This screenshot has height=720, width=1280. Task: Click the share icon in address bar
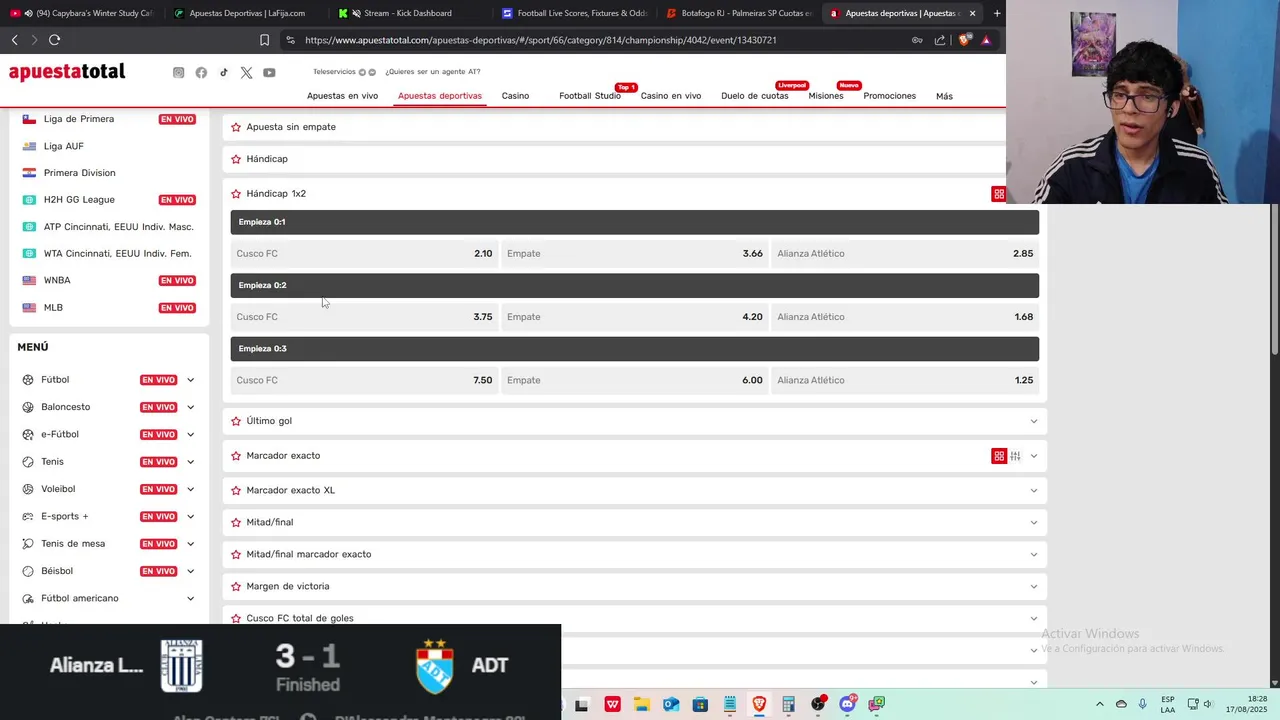coord(940,40)
